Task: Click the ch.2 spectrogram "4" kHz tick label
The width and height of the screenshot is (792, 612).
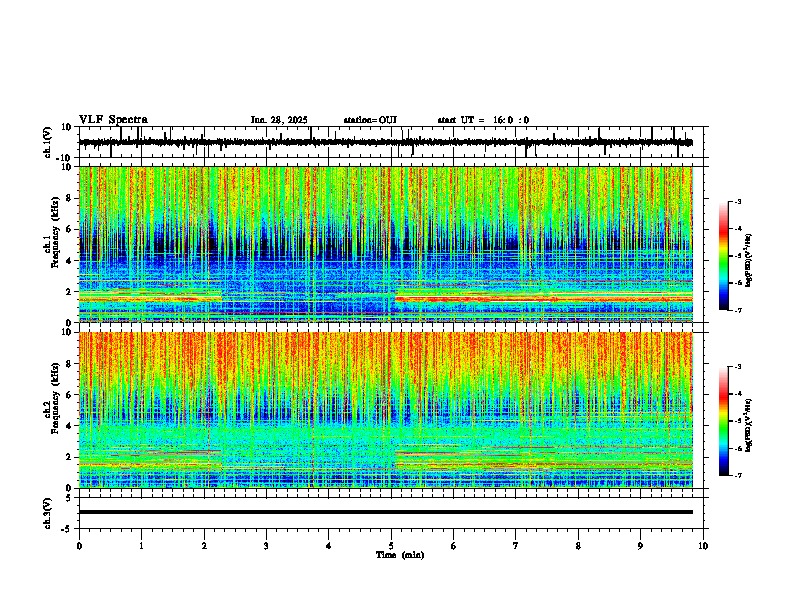Action: click(69, 426)
